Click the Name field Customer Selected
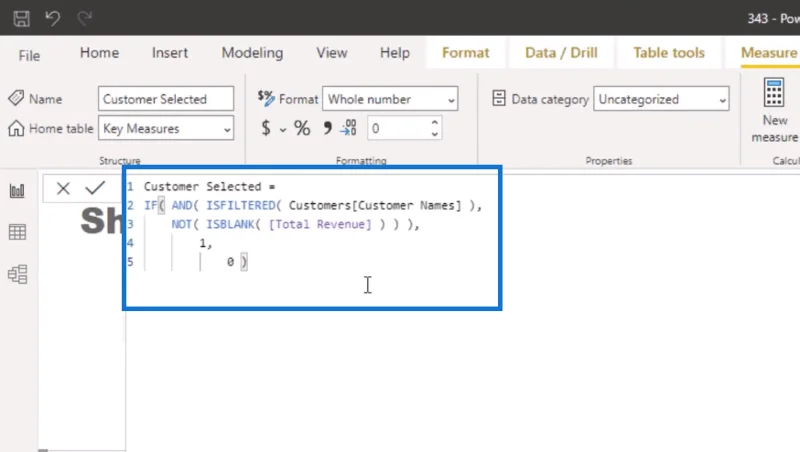Screen dimensions: 800x452 click(x=166, y=99)
